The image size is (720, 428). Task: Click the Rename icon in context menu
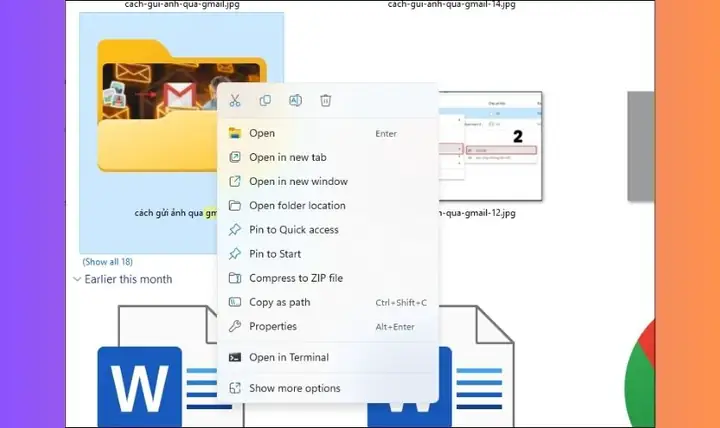(x=295, y=101)
